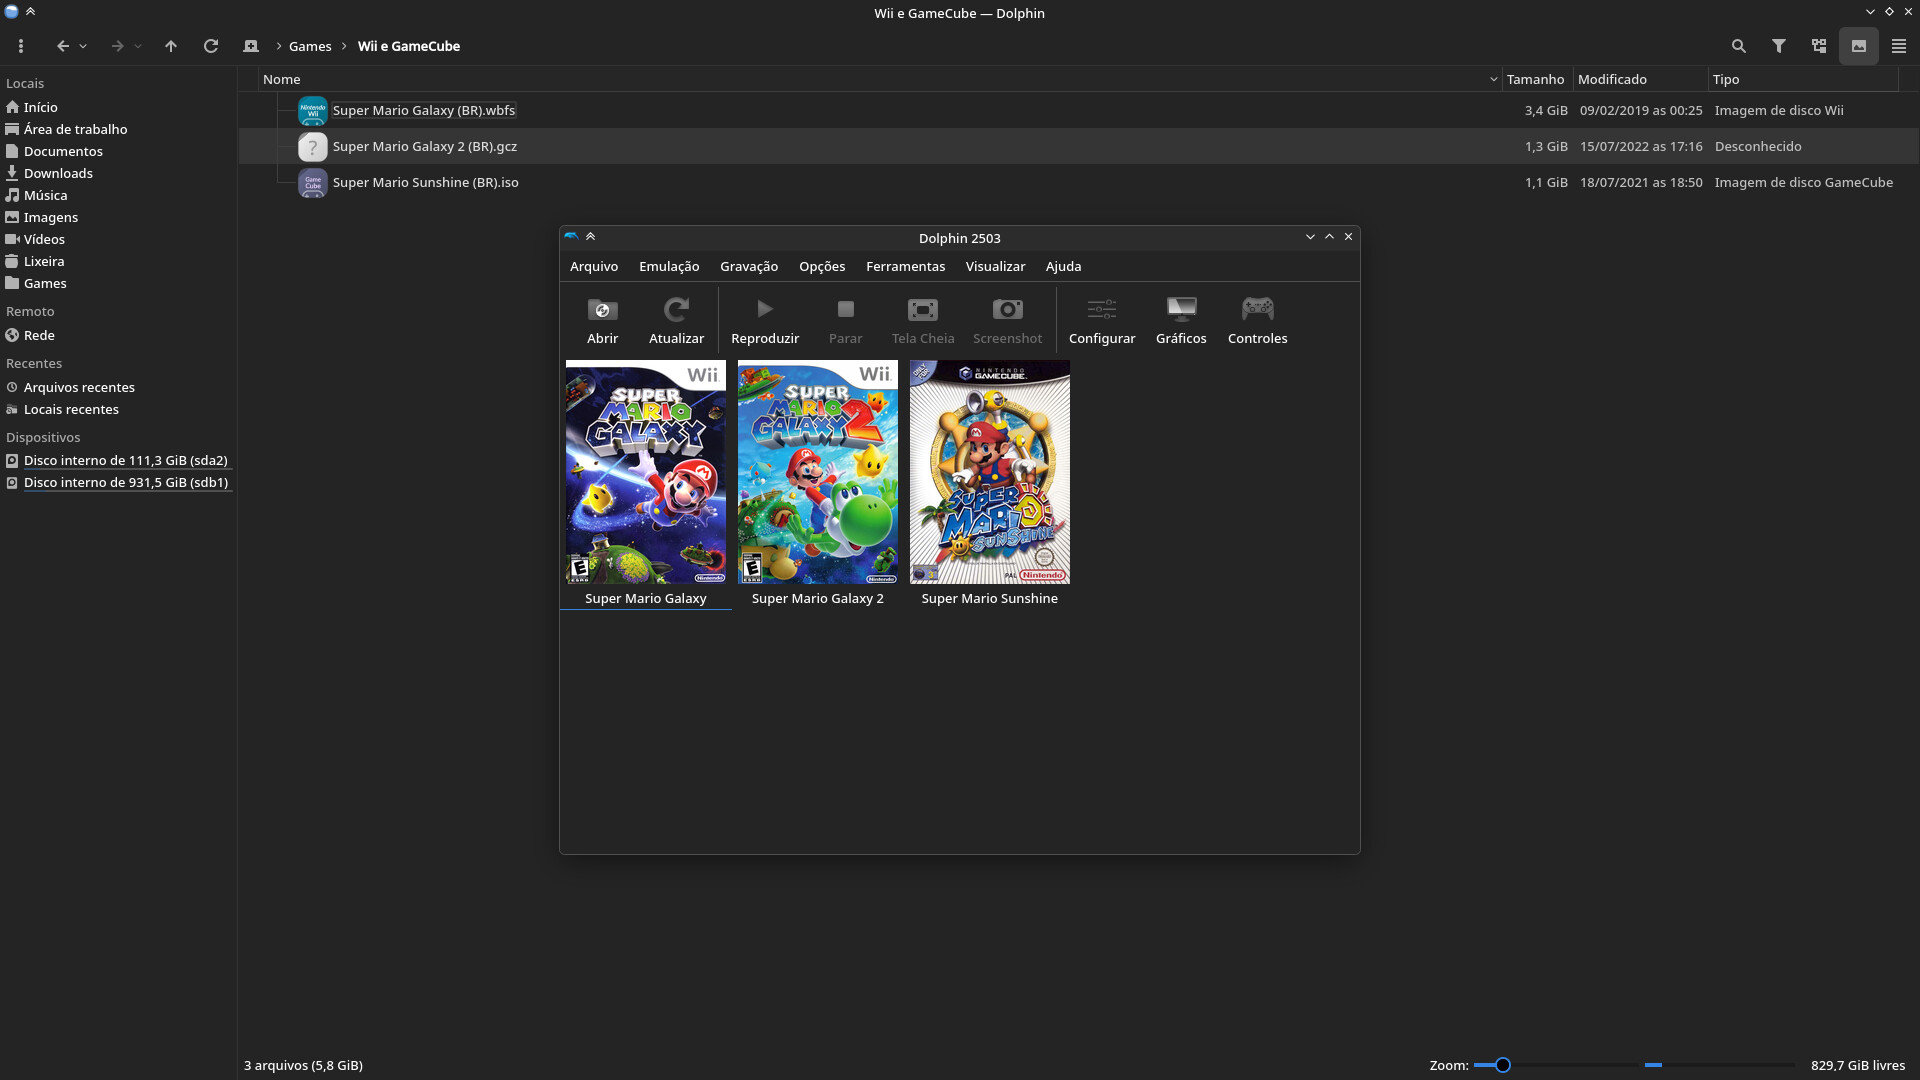1920x1080 pixels.
Task: Click the Zoom slider handle
Action: [1502, 1065]
